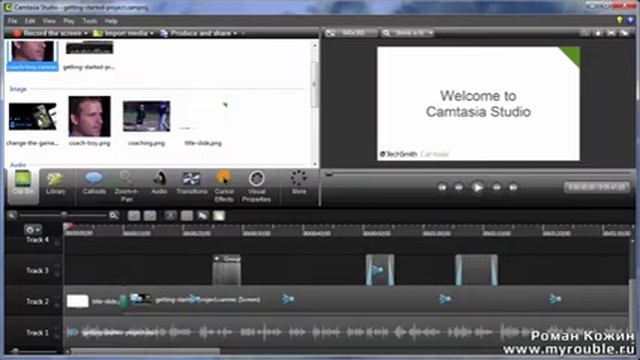Open the Cursor Effects tab
The image size is (640, 360).
[x=224, y=187]
